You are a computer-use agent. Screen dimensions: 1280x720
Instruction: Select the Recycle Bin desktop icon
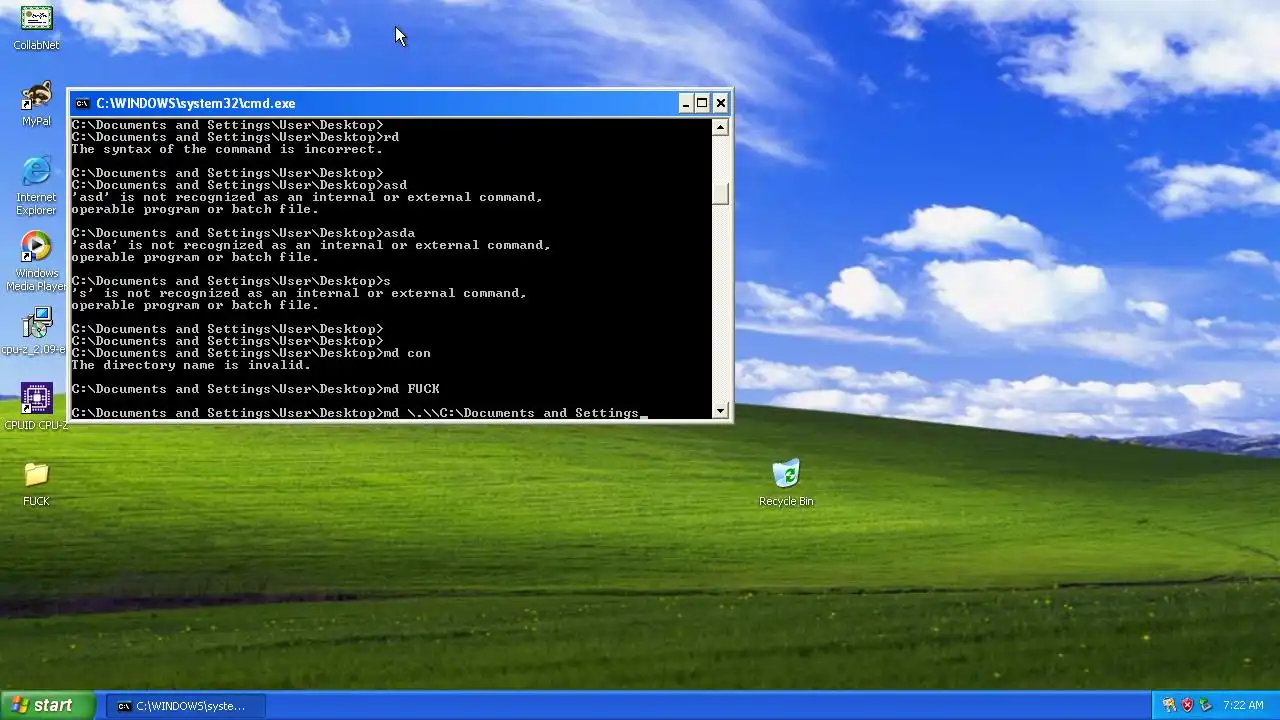(786, 484)
